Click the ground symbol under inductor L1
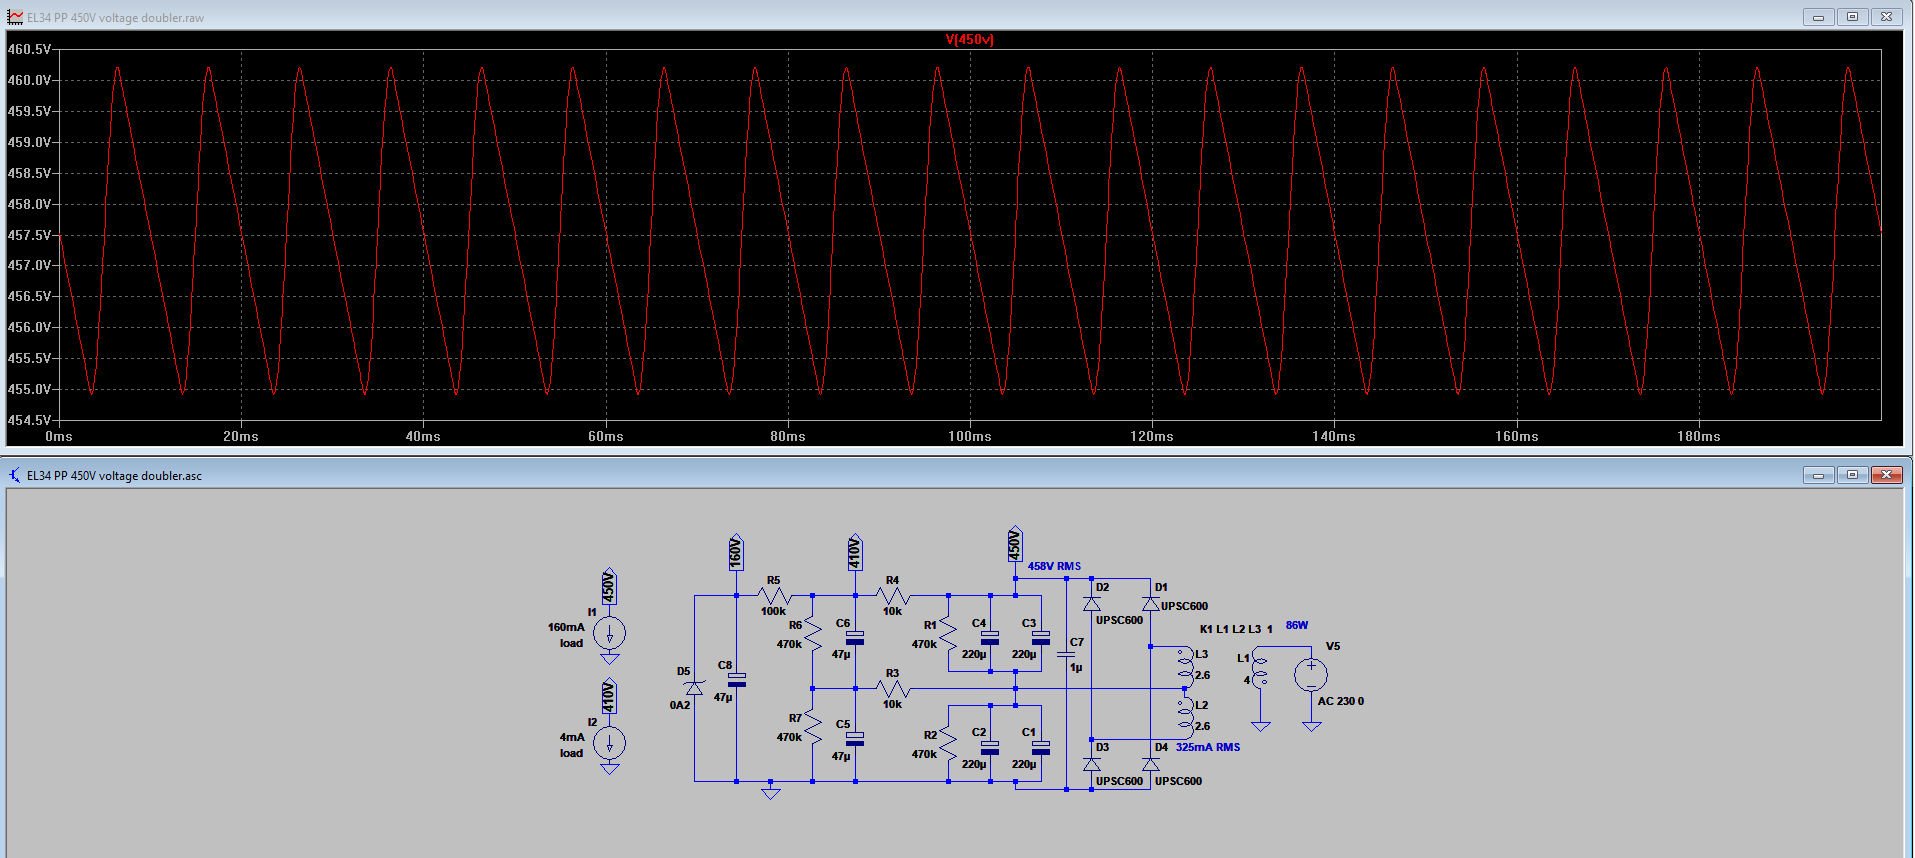Screen dimensions: 1915x858 tap(1260, 725)
